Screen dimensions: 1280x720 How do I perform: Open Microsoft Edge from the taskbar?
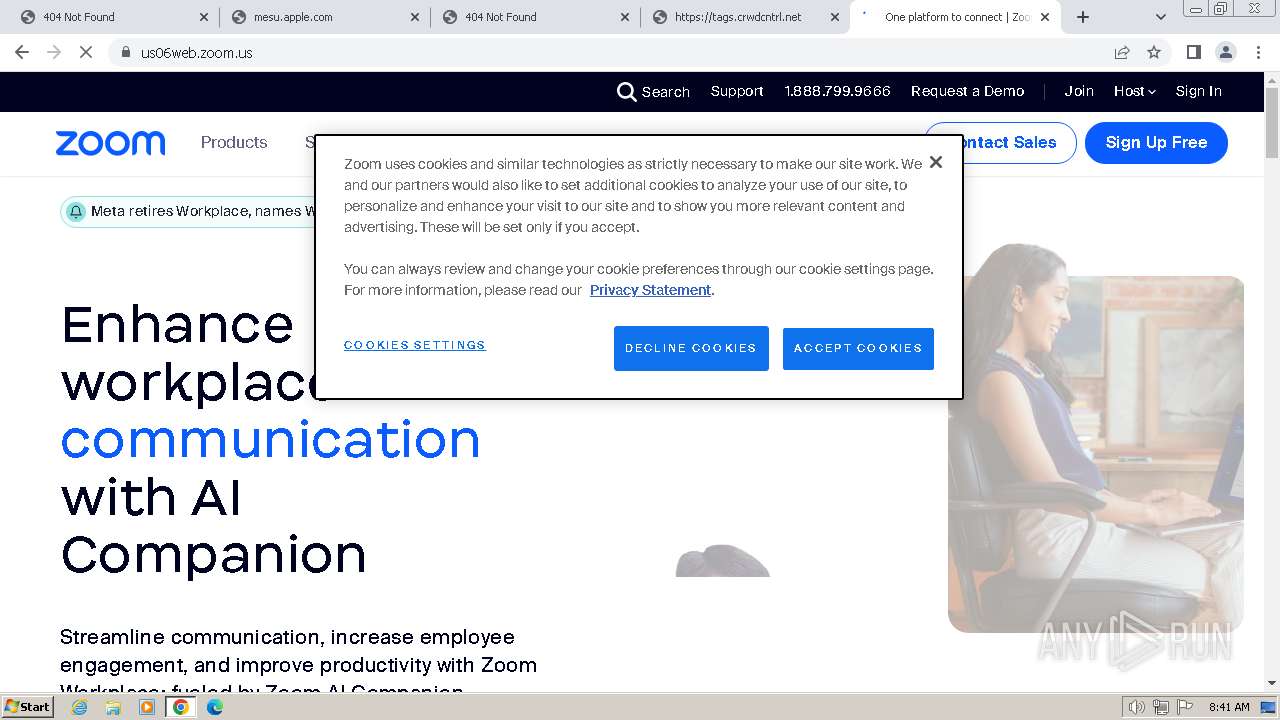coord(215,707)
